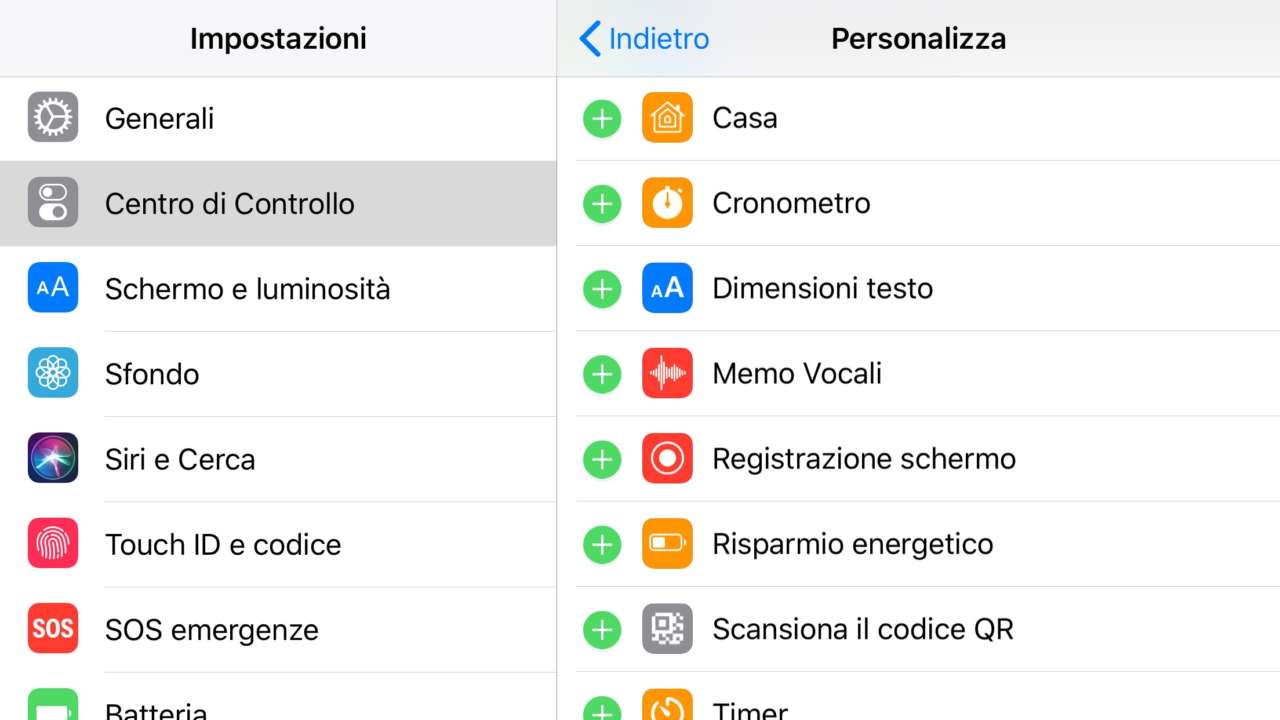
Task: Add Memo Vocali using green plus
Action: [x=602, y=374]
